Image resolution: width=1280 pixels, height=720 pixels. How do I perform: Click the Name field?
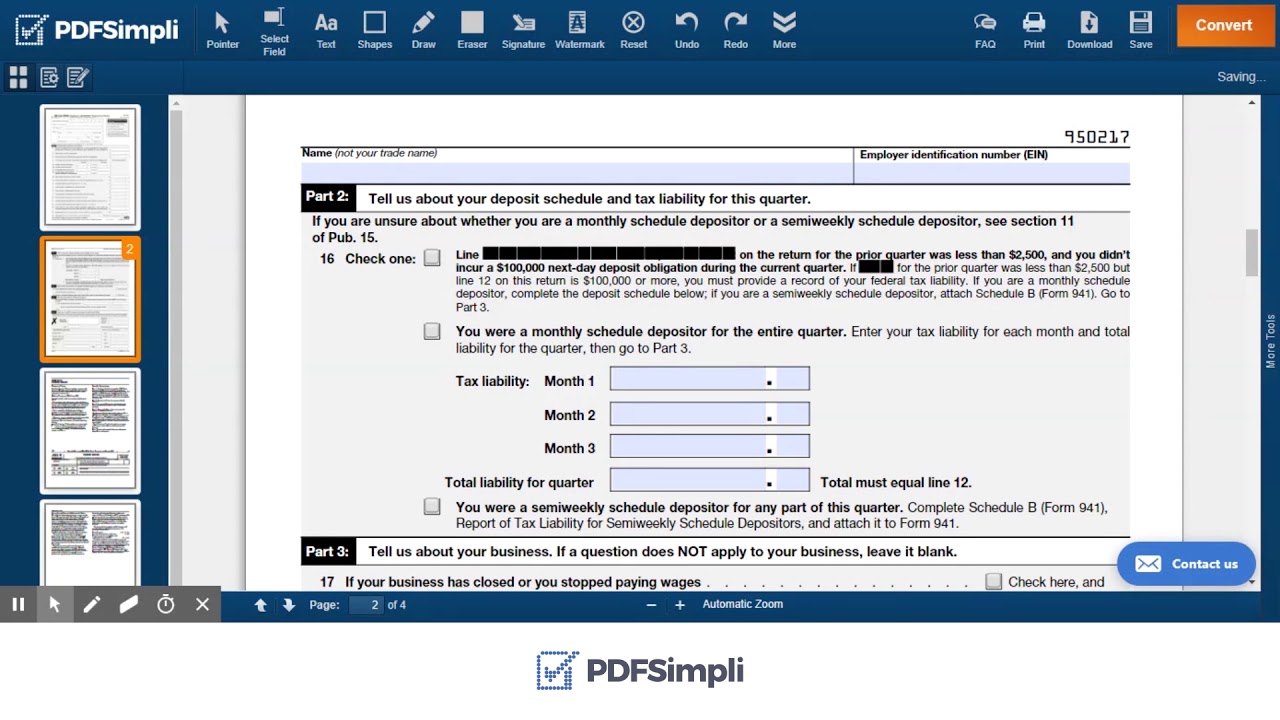click(577, 172)
